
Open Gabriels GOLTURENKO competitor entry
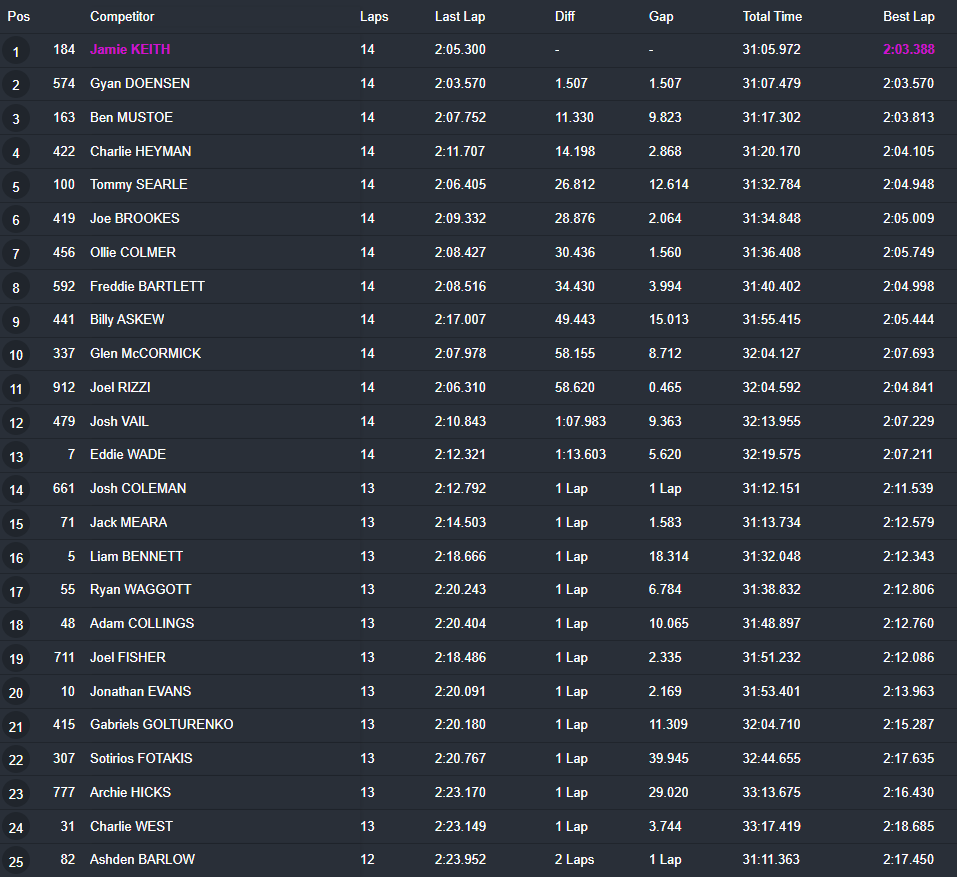tap(162, 724)
